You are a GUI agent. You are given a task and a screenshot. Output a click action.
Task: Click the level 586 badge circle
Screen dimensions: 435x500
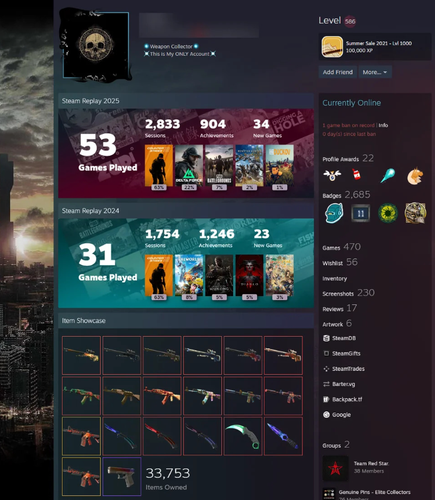point(350,21)
